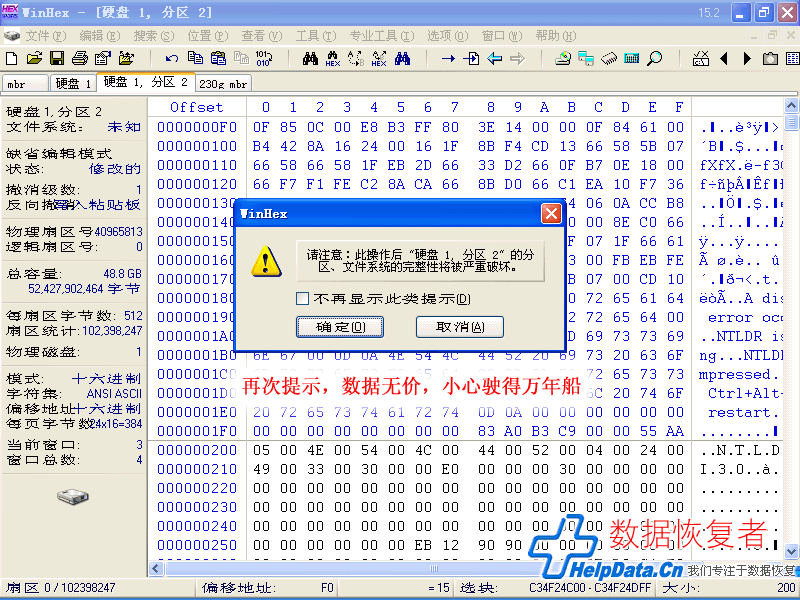Click the 偏移地址 status bar field

point(268,588)
